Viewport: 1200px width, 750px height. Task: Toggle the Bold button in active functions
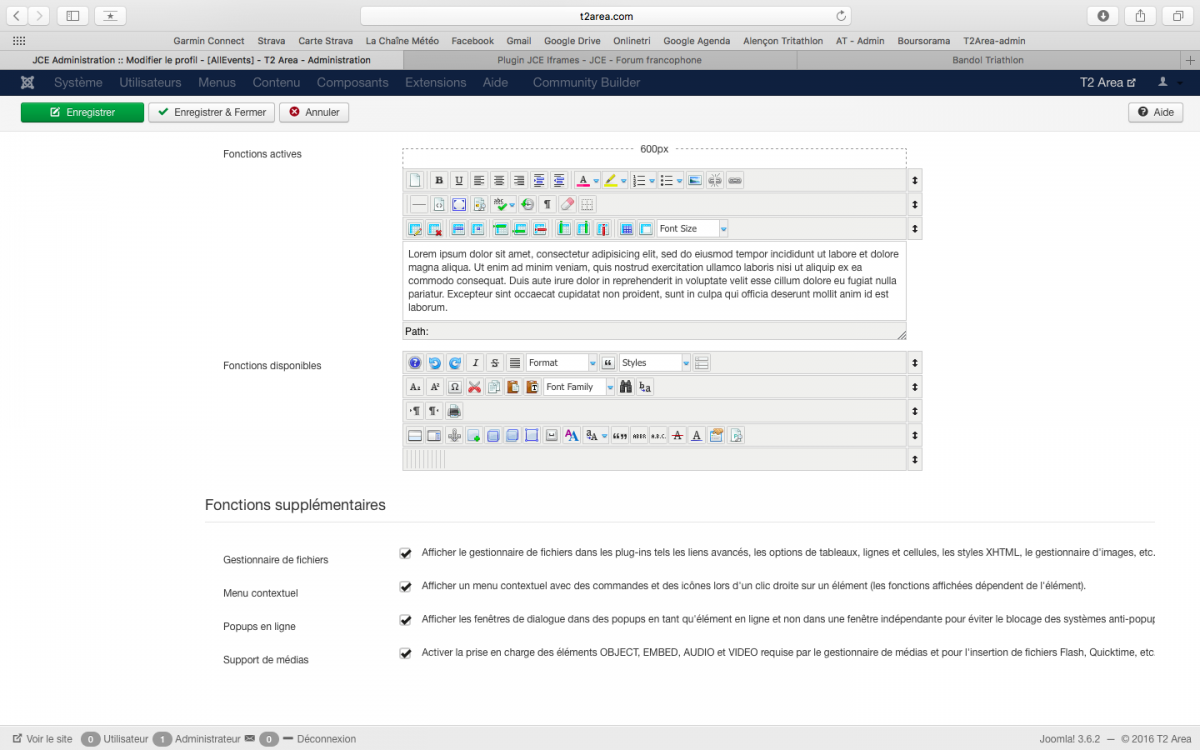tap(439, 180)
